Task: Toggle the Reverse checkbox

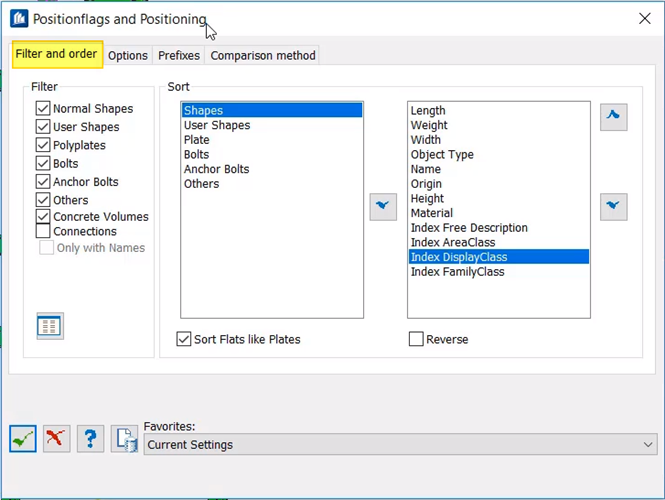Action: [x=416, y=339]
